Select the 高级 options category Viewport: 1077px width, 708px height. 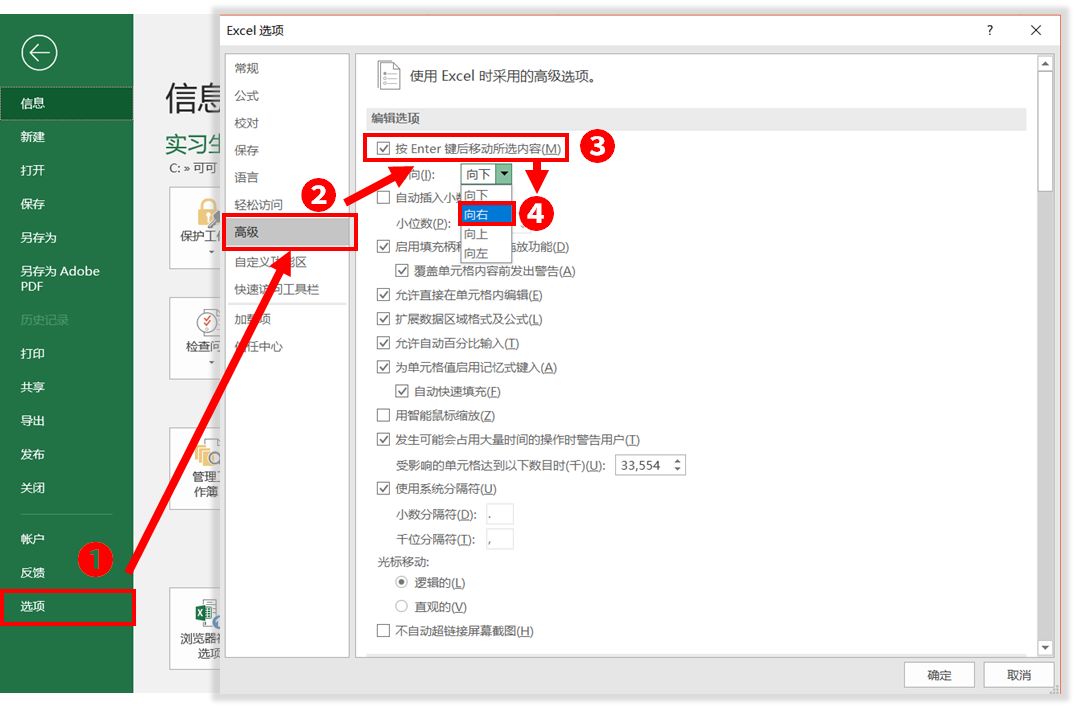[287, 232]
